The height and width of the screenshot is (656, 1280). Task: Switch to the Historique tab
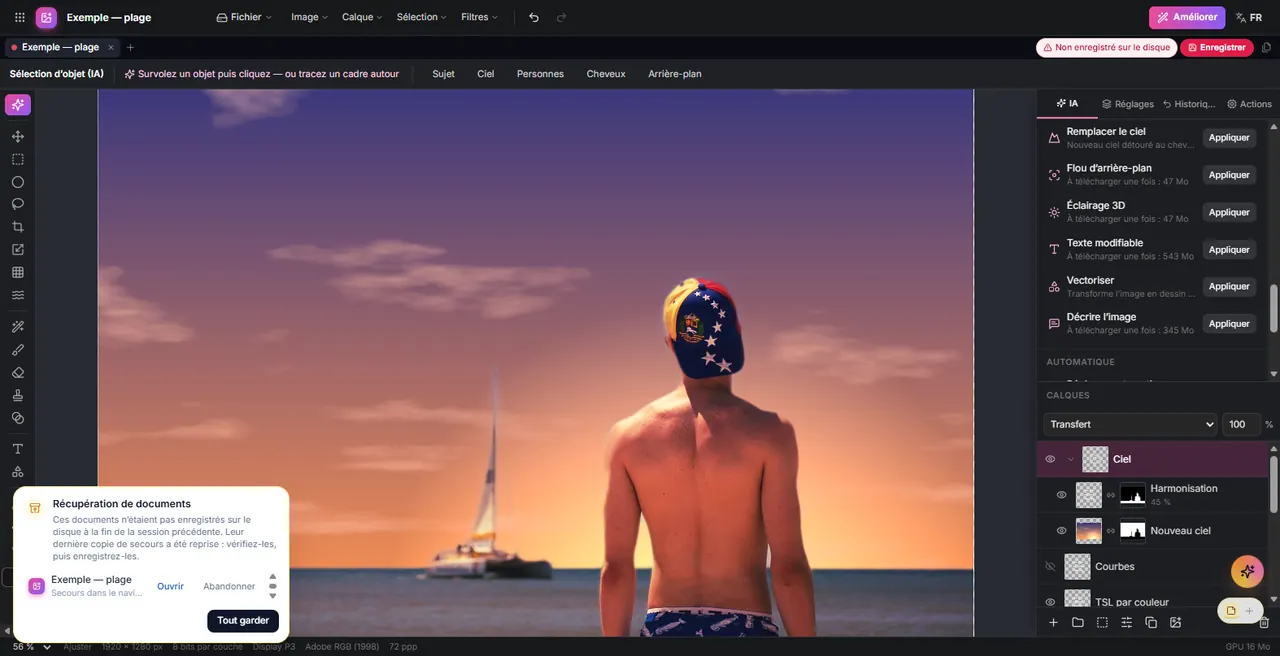tap(1189, 104)
